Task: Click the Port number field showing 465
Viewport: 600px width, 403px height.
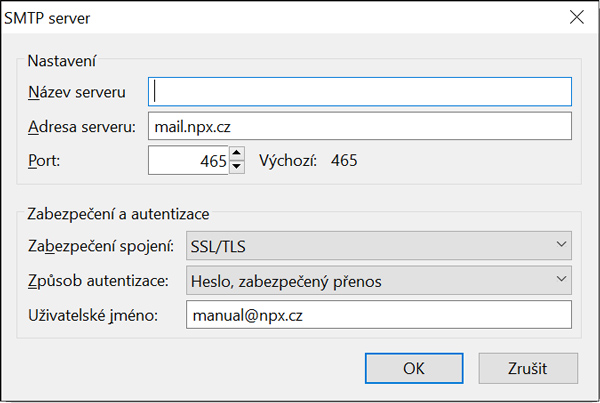Action: point(188,160)
